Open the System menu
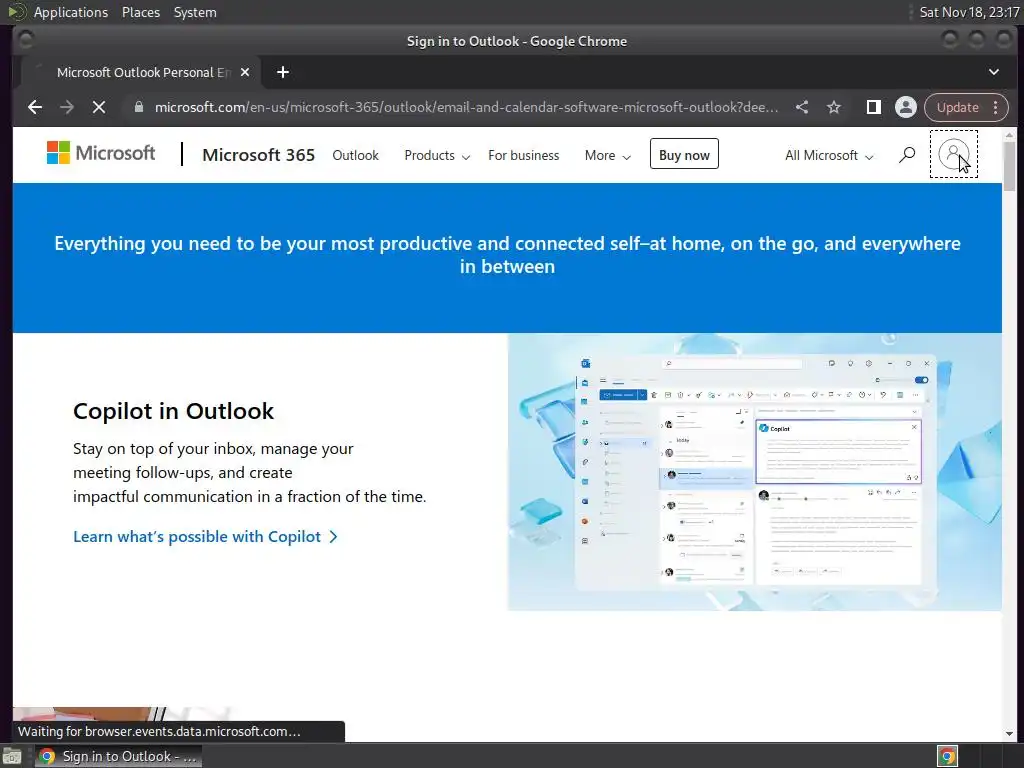Screen dimensions: 1024x768 pyautogui.click(x=195, y=12)
